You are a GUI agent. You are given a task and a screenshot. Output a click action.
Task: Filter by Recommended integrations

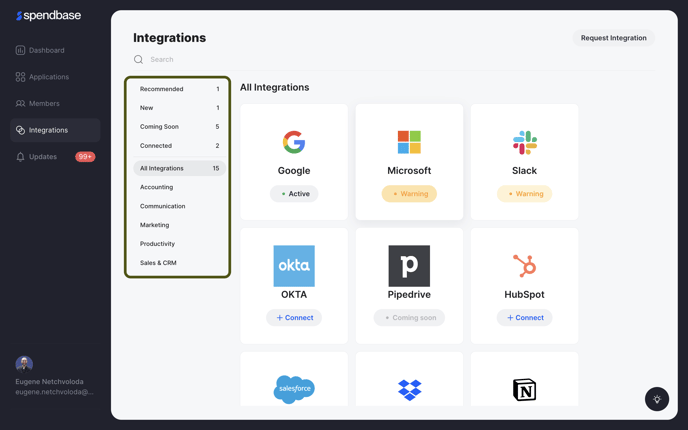click(179, 89)
